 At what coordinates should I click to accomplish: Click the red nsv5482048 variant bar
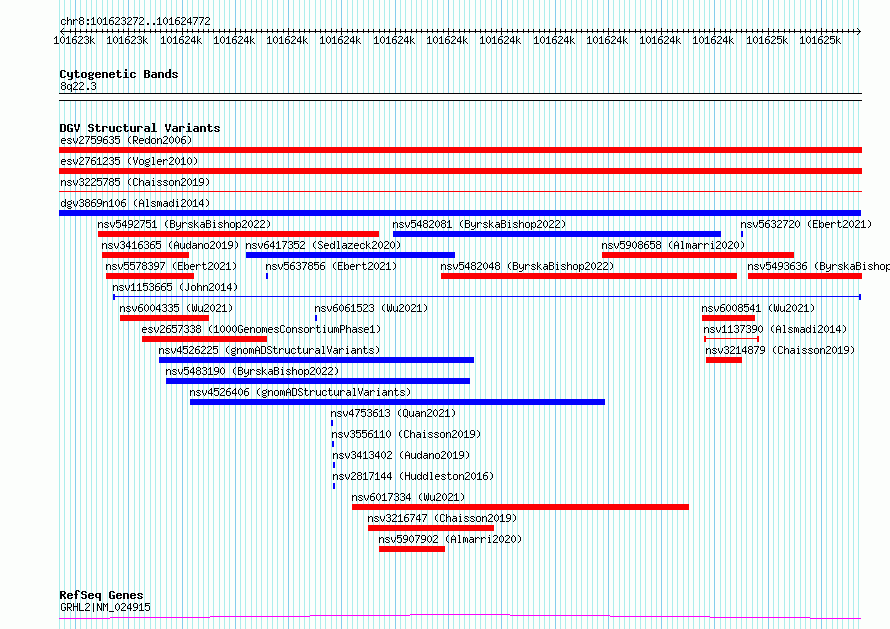pos(589,276)
